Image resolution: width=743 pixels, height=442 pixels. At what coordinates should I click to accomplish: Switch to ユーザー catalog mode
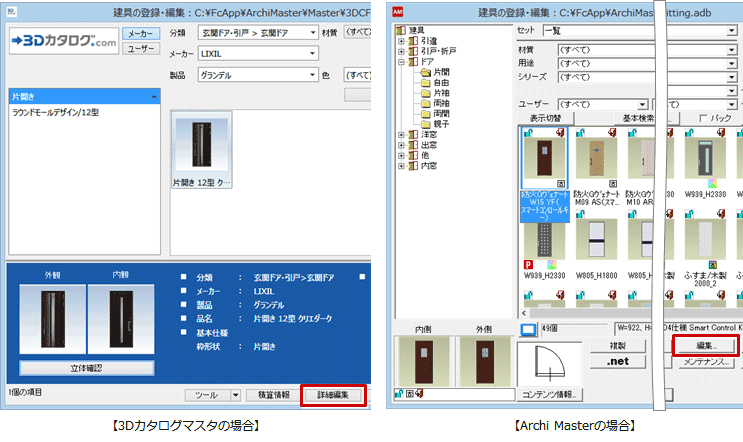140,49
